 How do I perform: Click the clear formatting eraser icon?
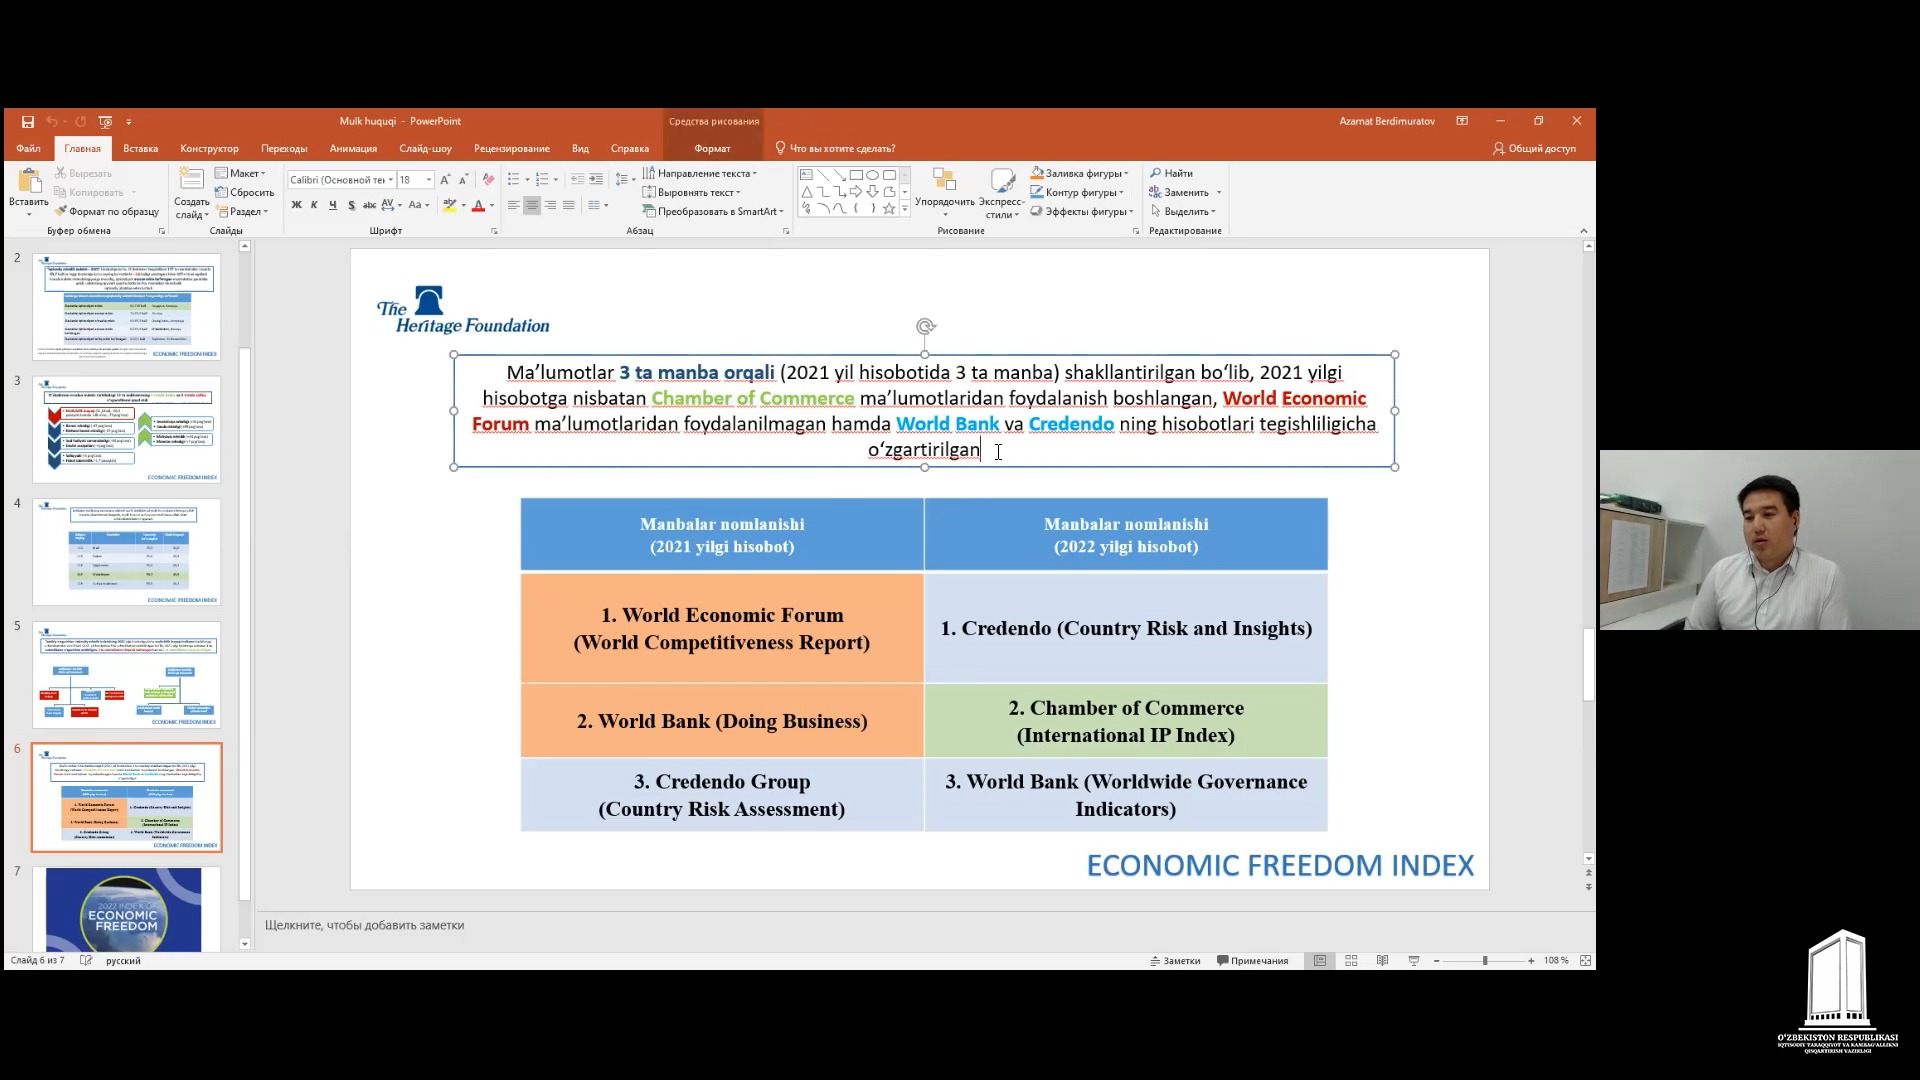(x=488, y=179)
